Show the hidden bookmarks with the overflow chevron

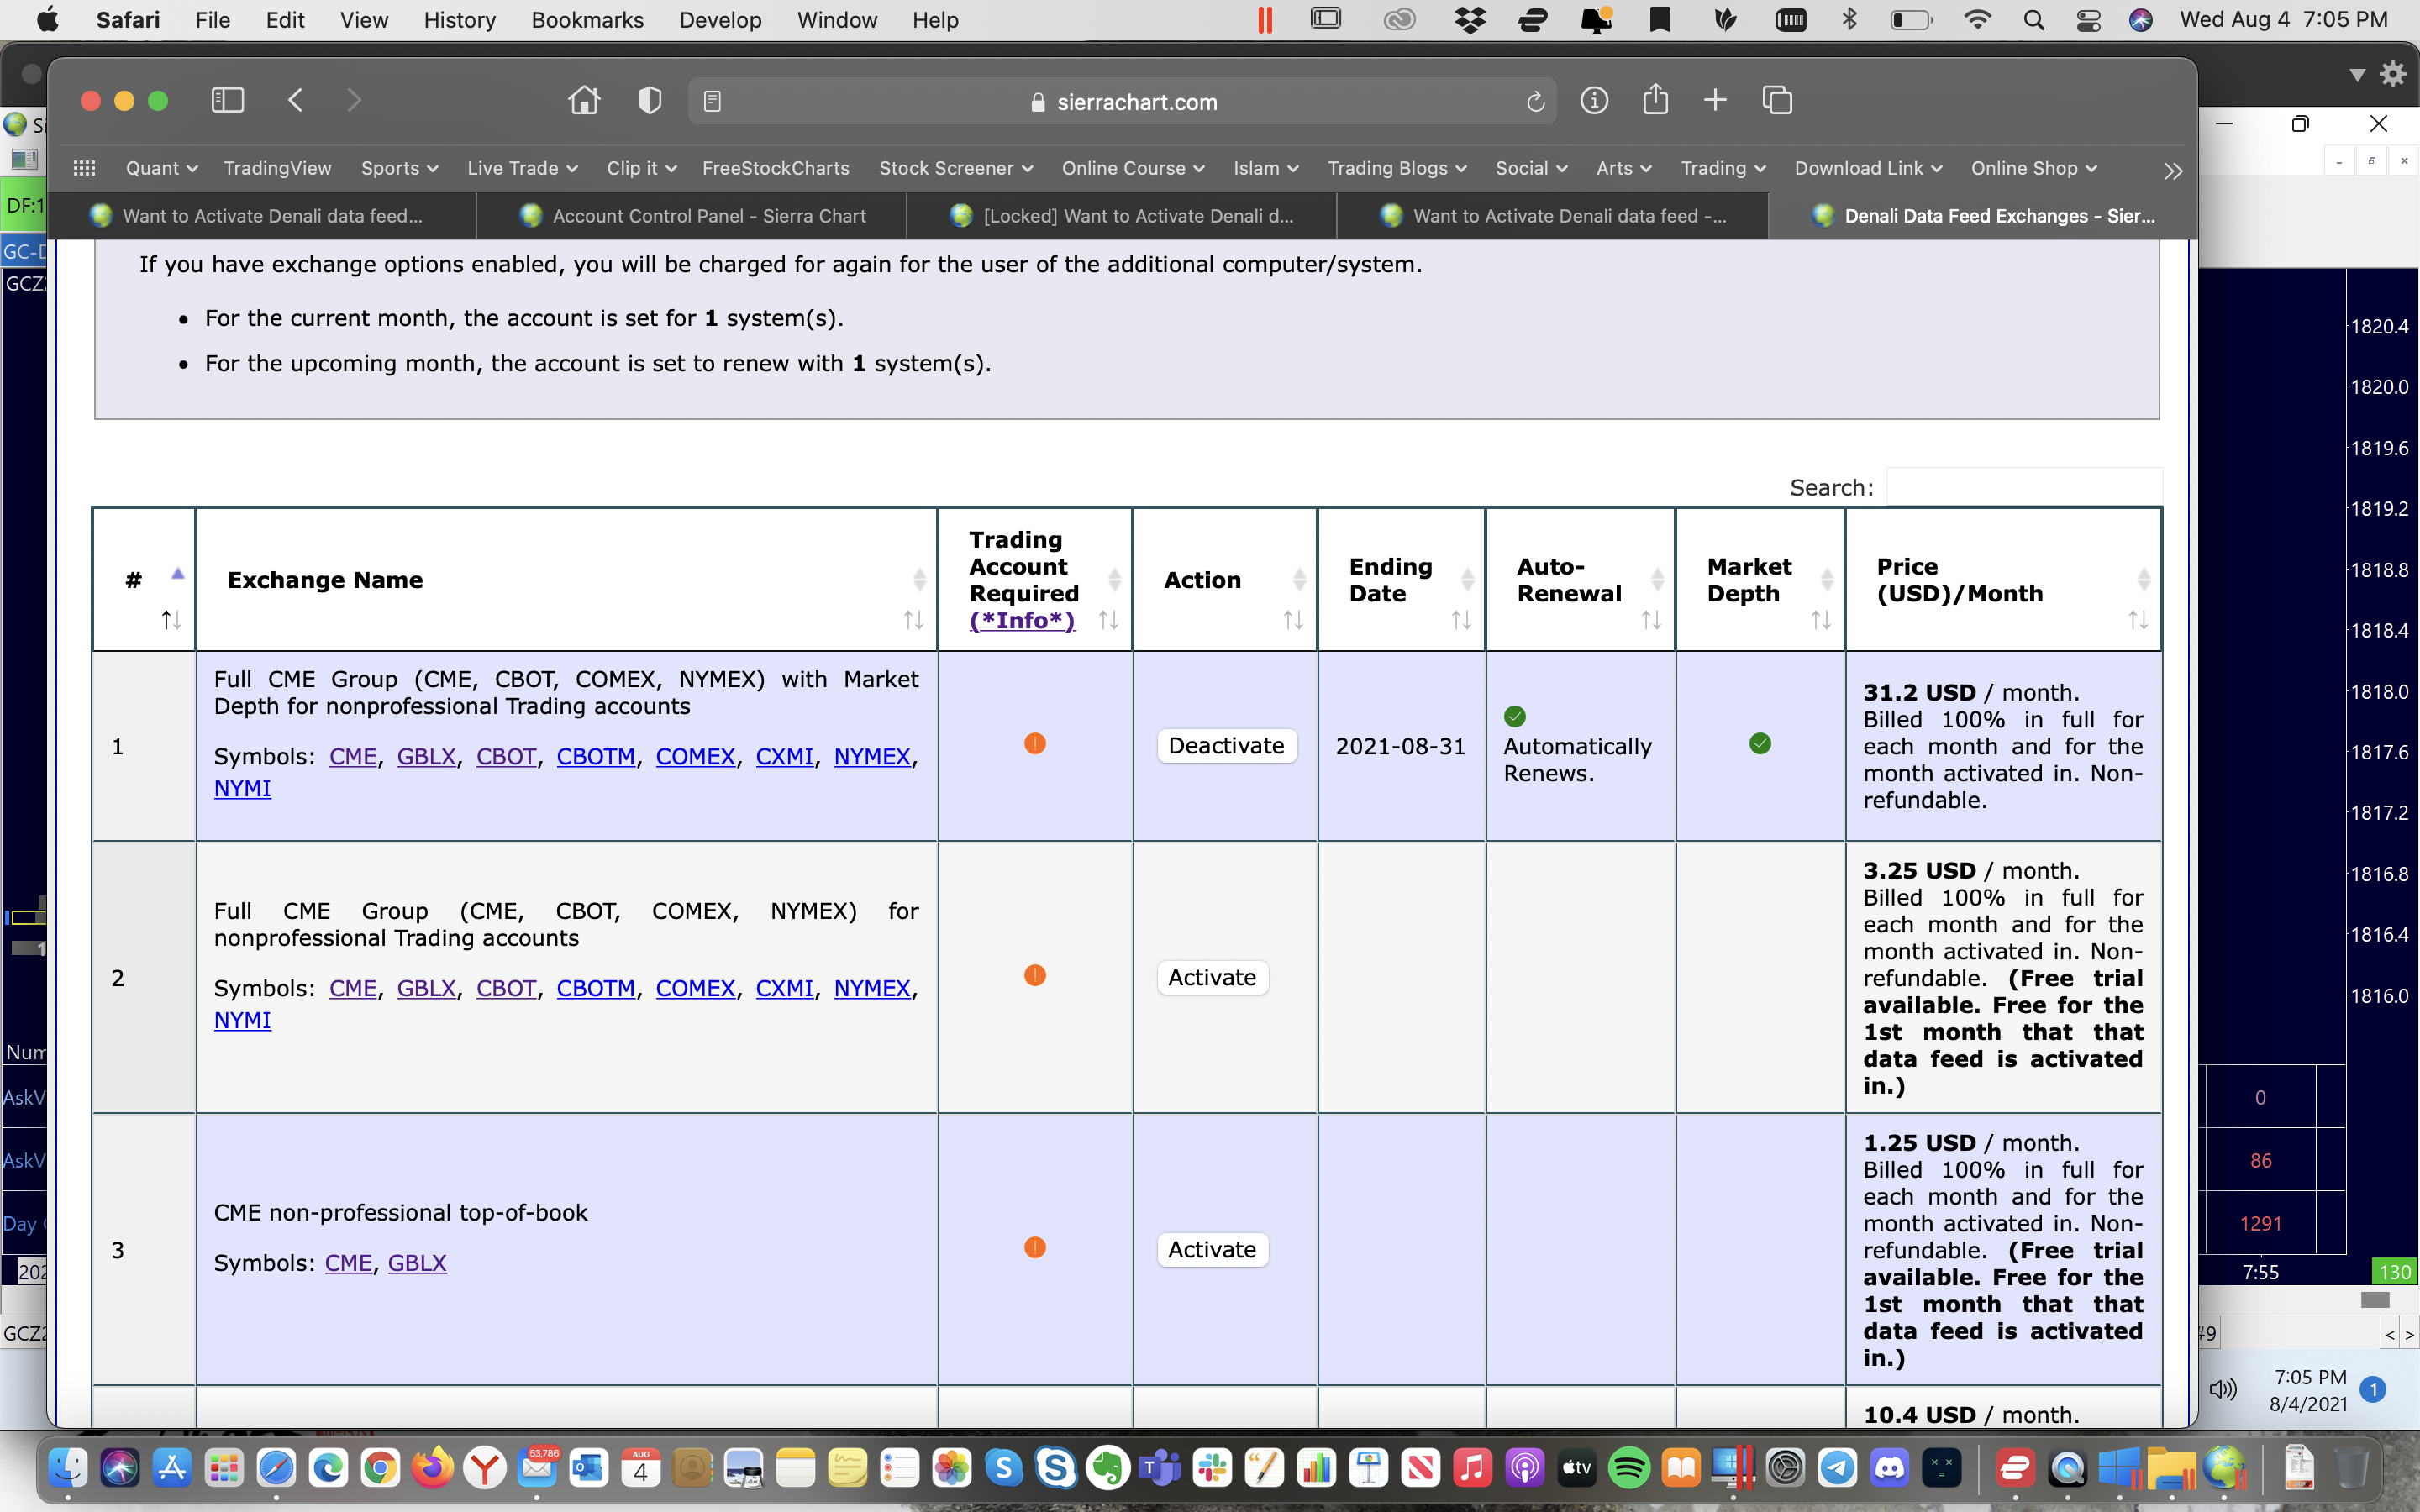click(2172, 170)
